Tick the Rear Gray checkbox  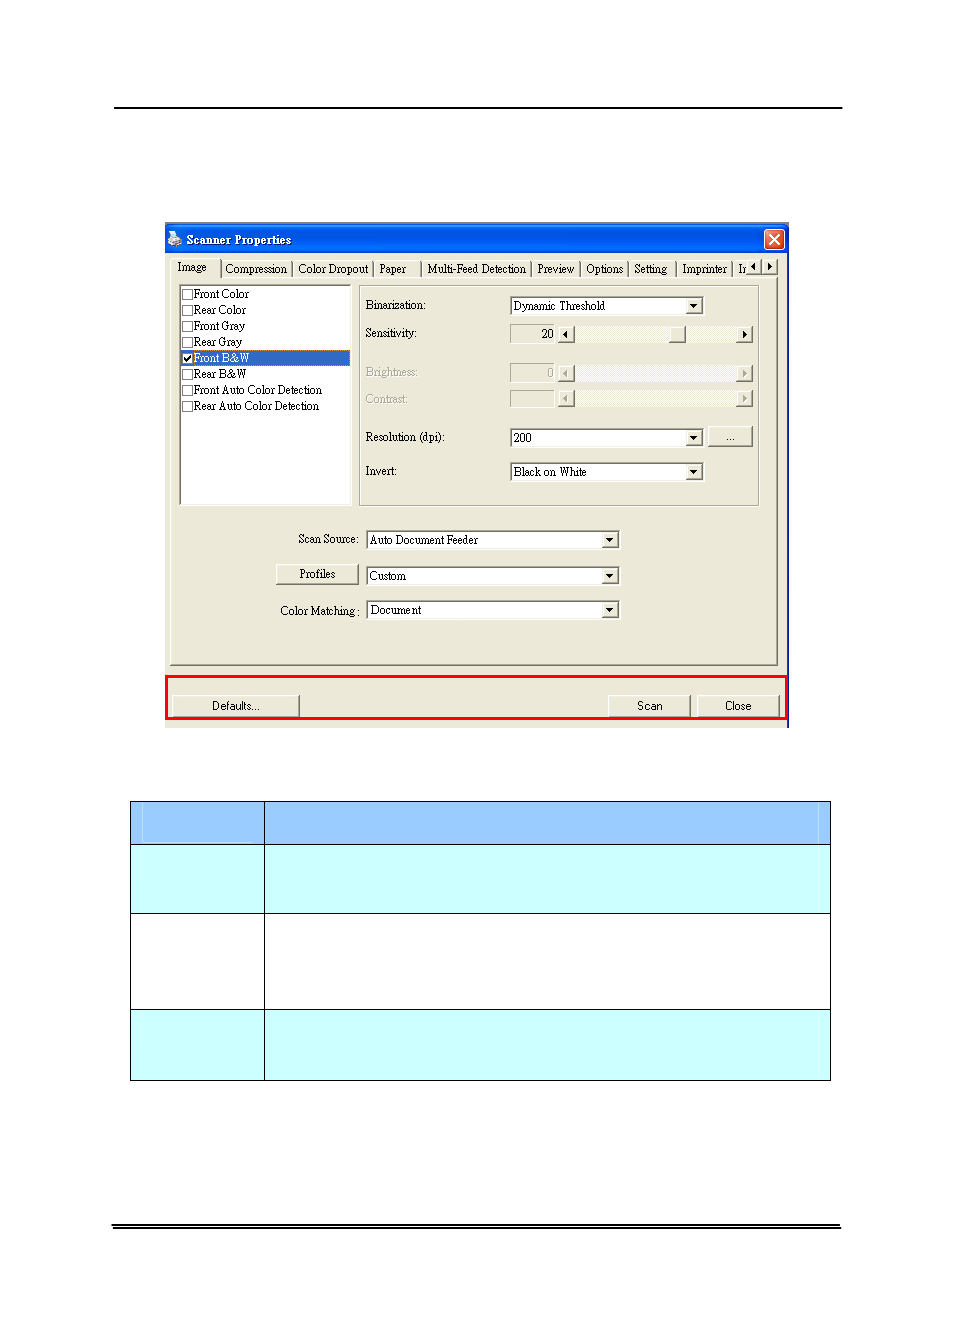click(187, 343)
